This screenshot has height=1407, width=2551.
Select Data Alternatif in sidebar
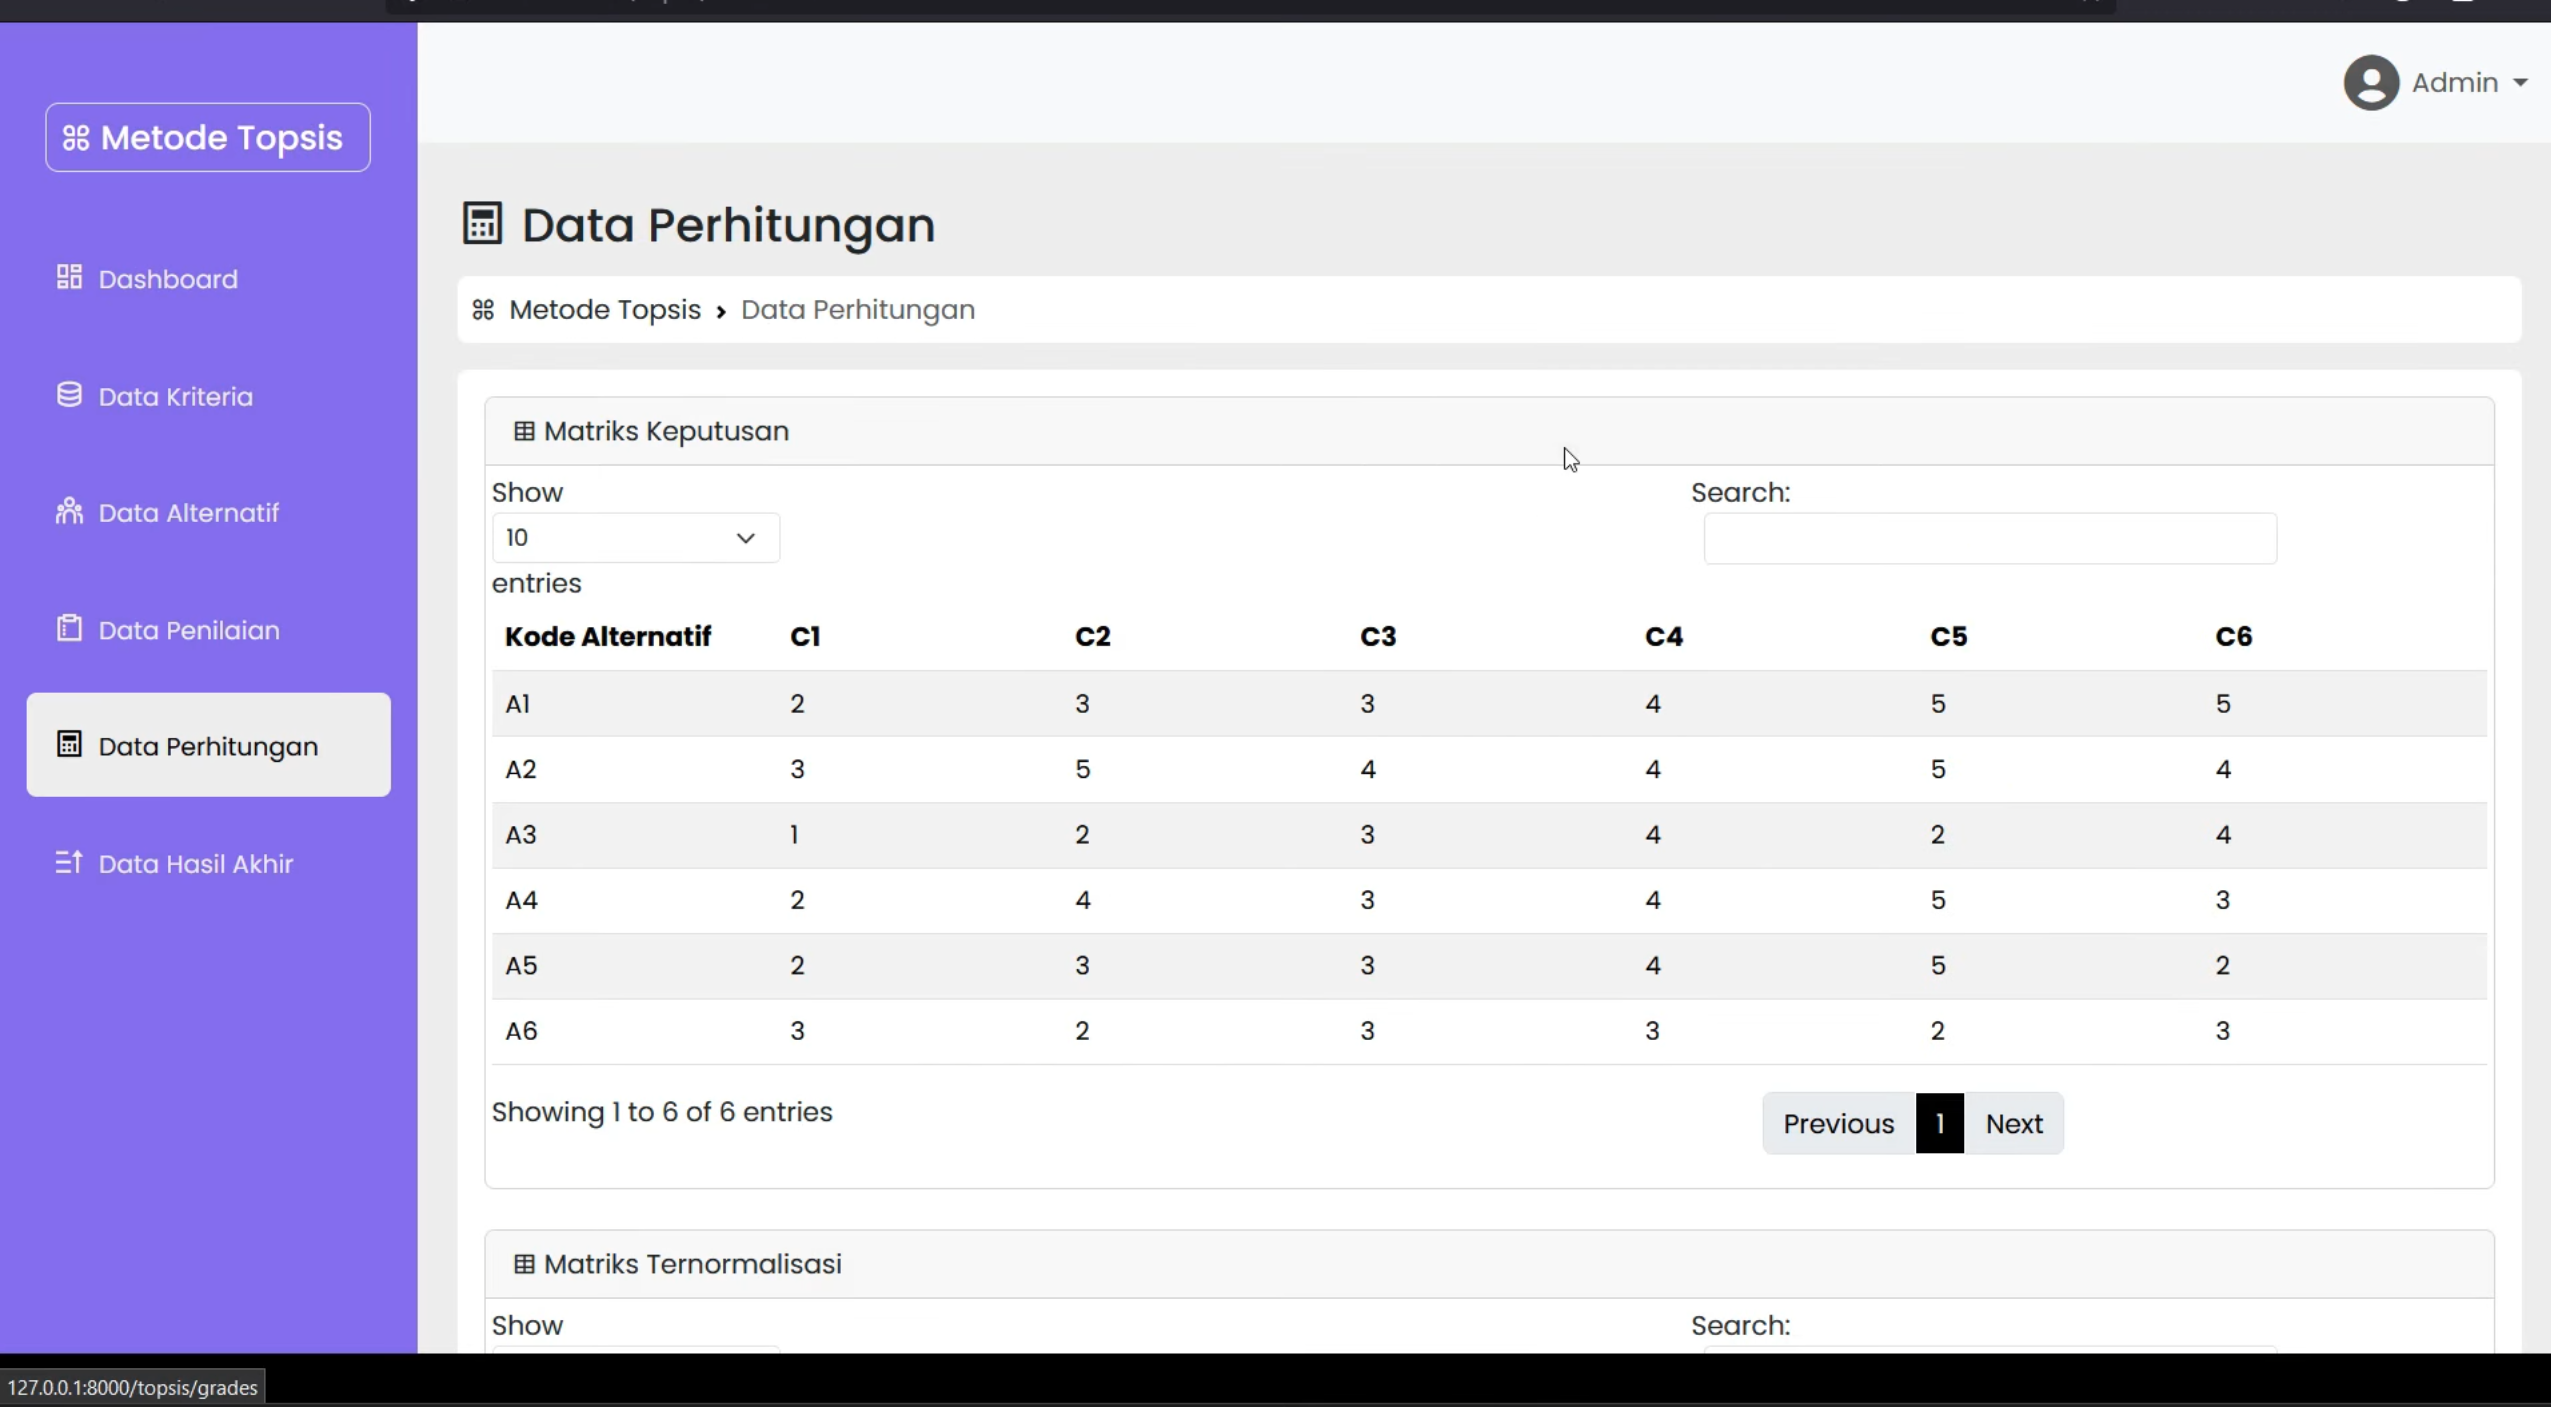point(188,513)
